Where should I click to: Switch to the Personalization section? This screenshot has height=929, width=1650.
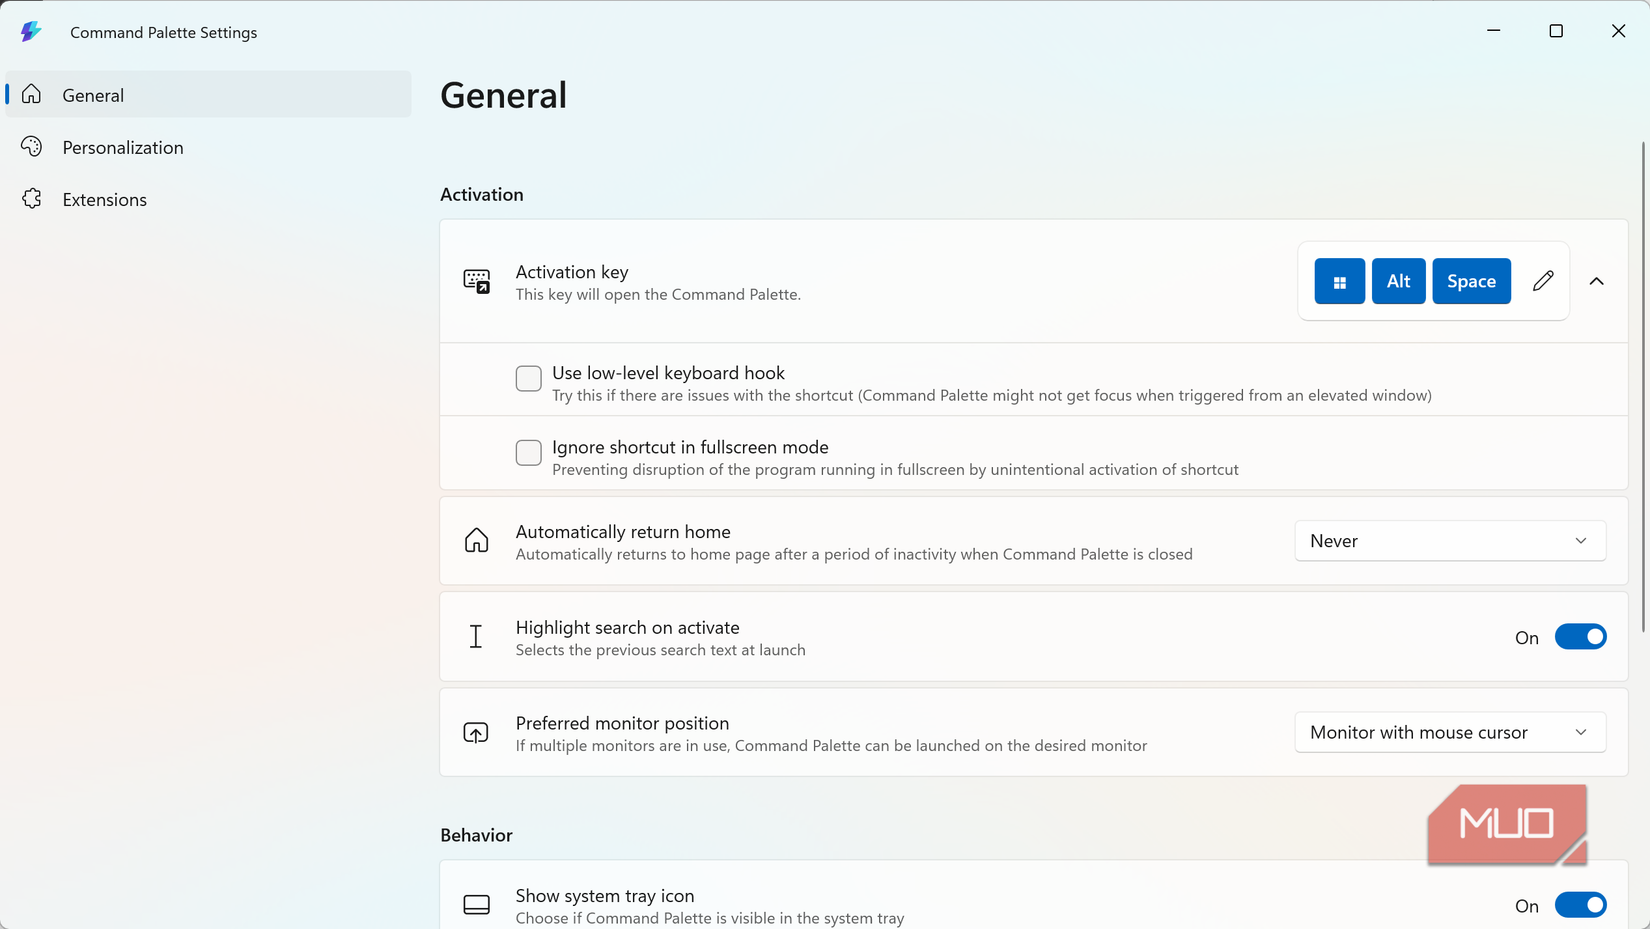(122, 146)
